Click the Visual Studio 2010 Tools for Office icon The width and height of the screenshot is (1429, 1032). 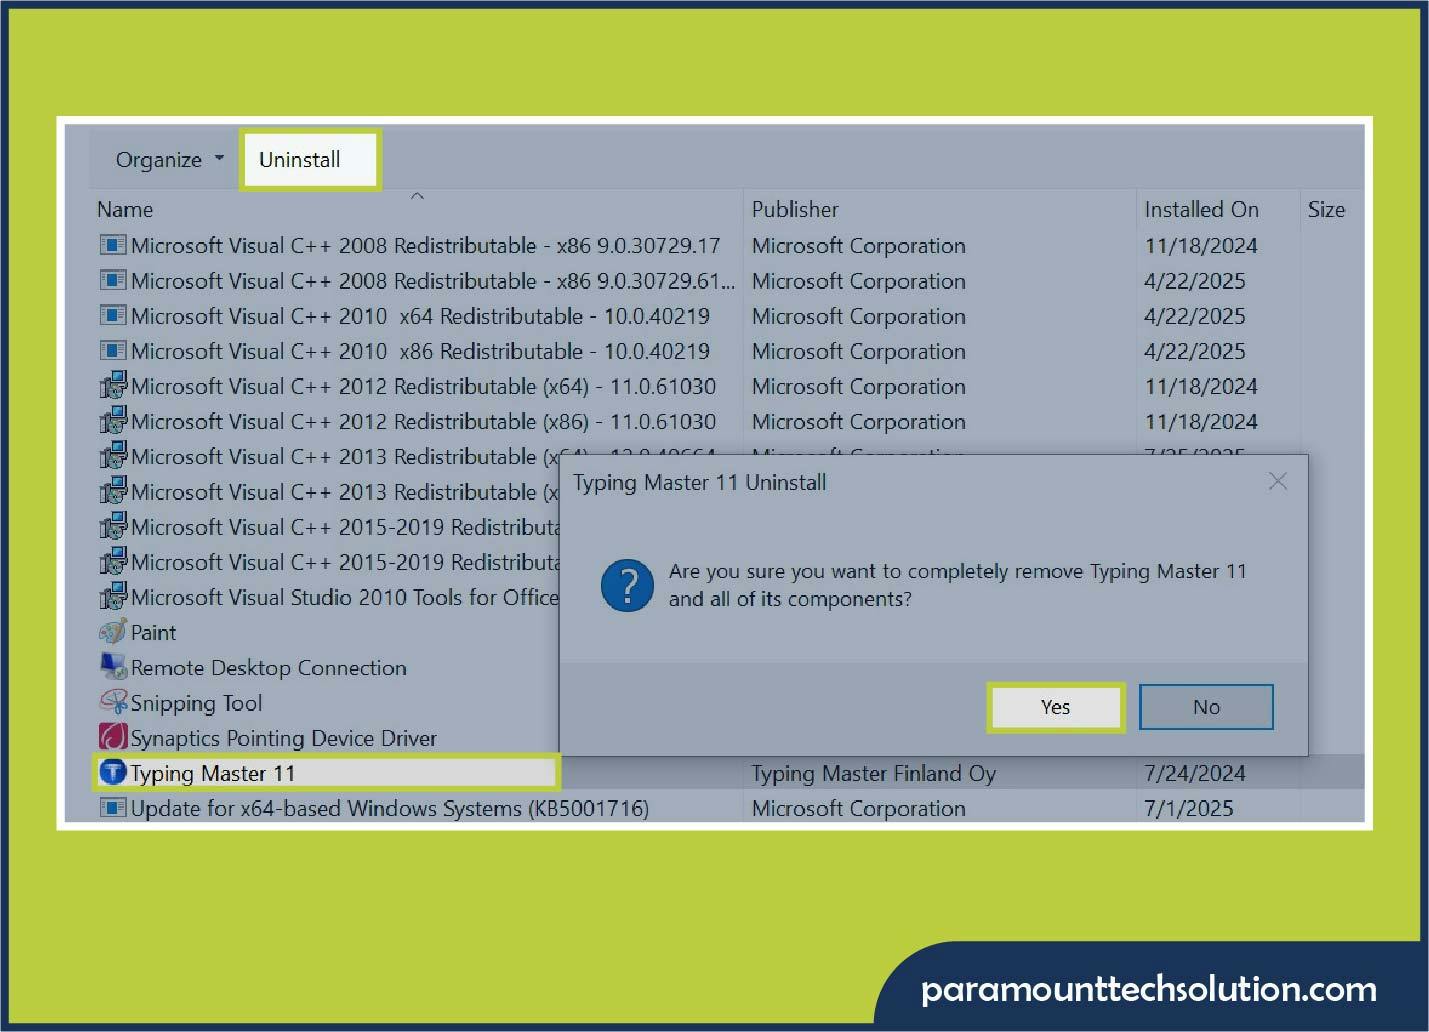pyautogui.click(x=113, y=597)
